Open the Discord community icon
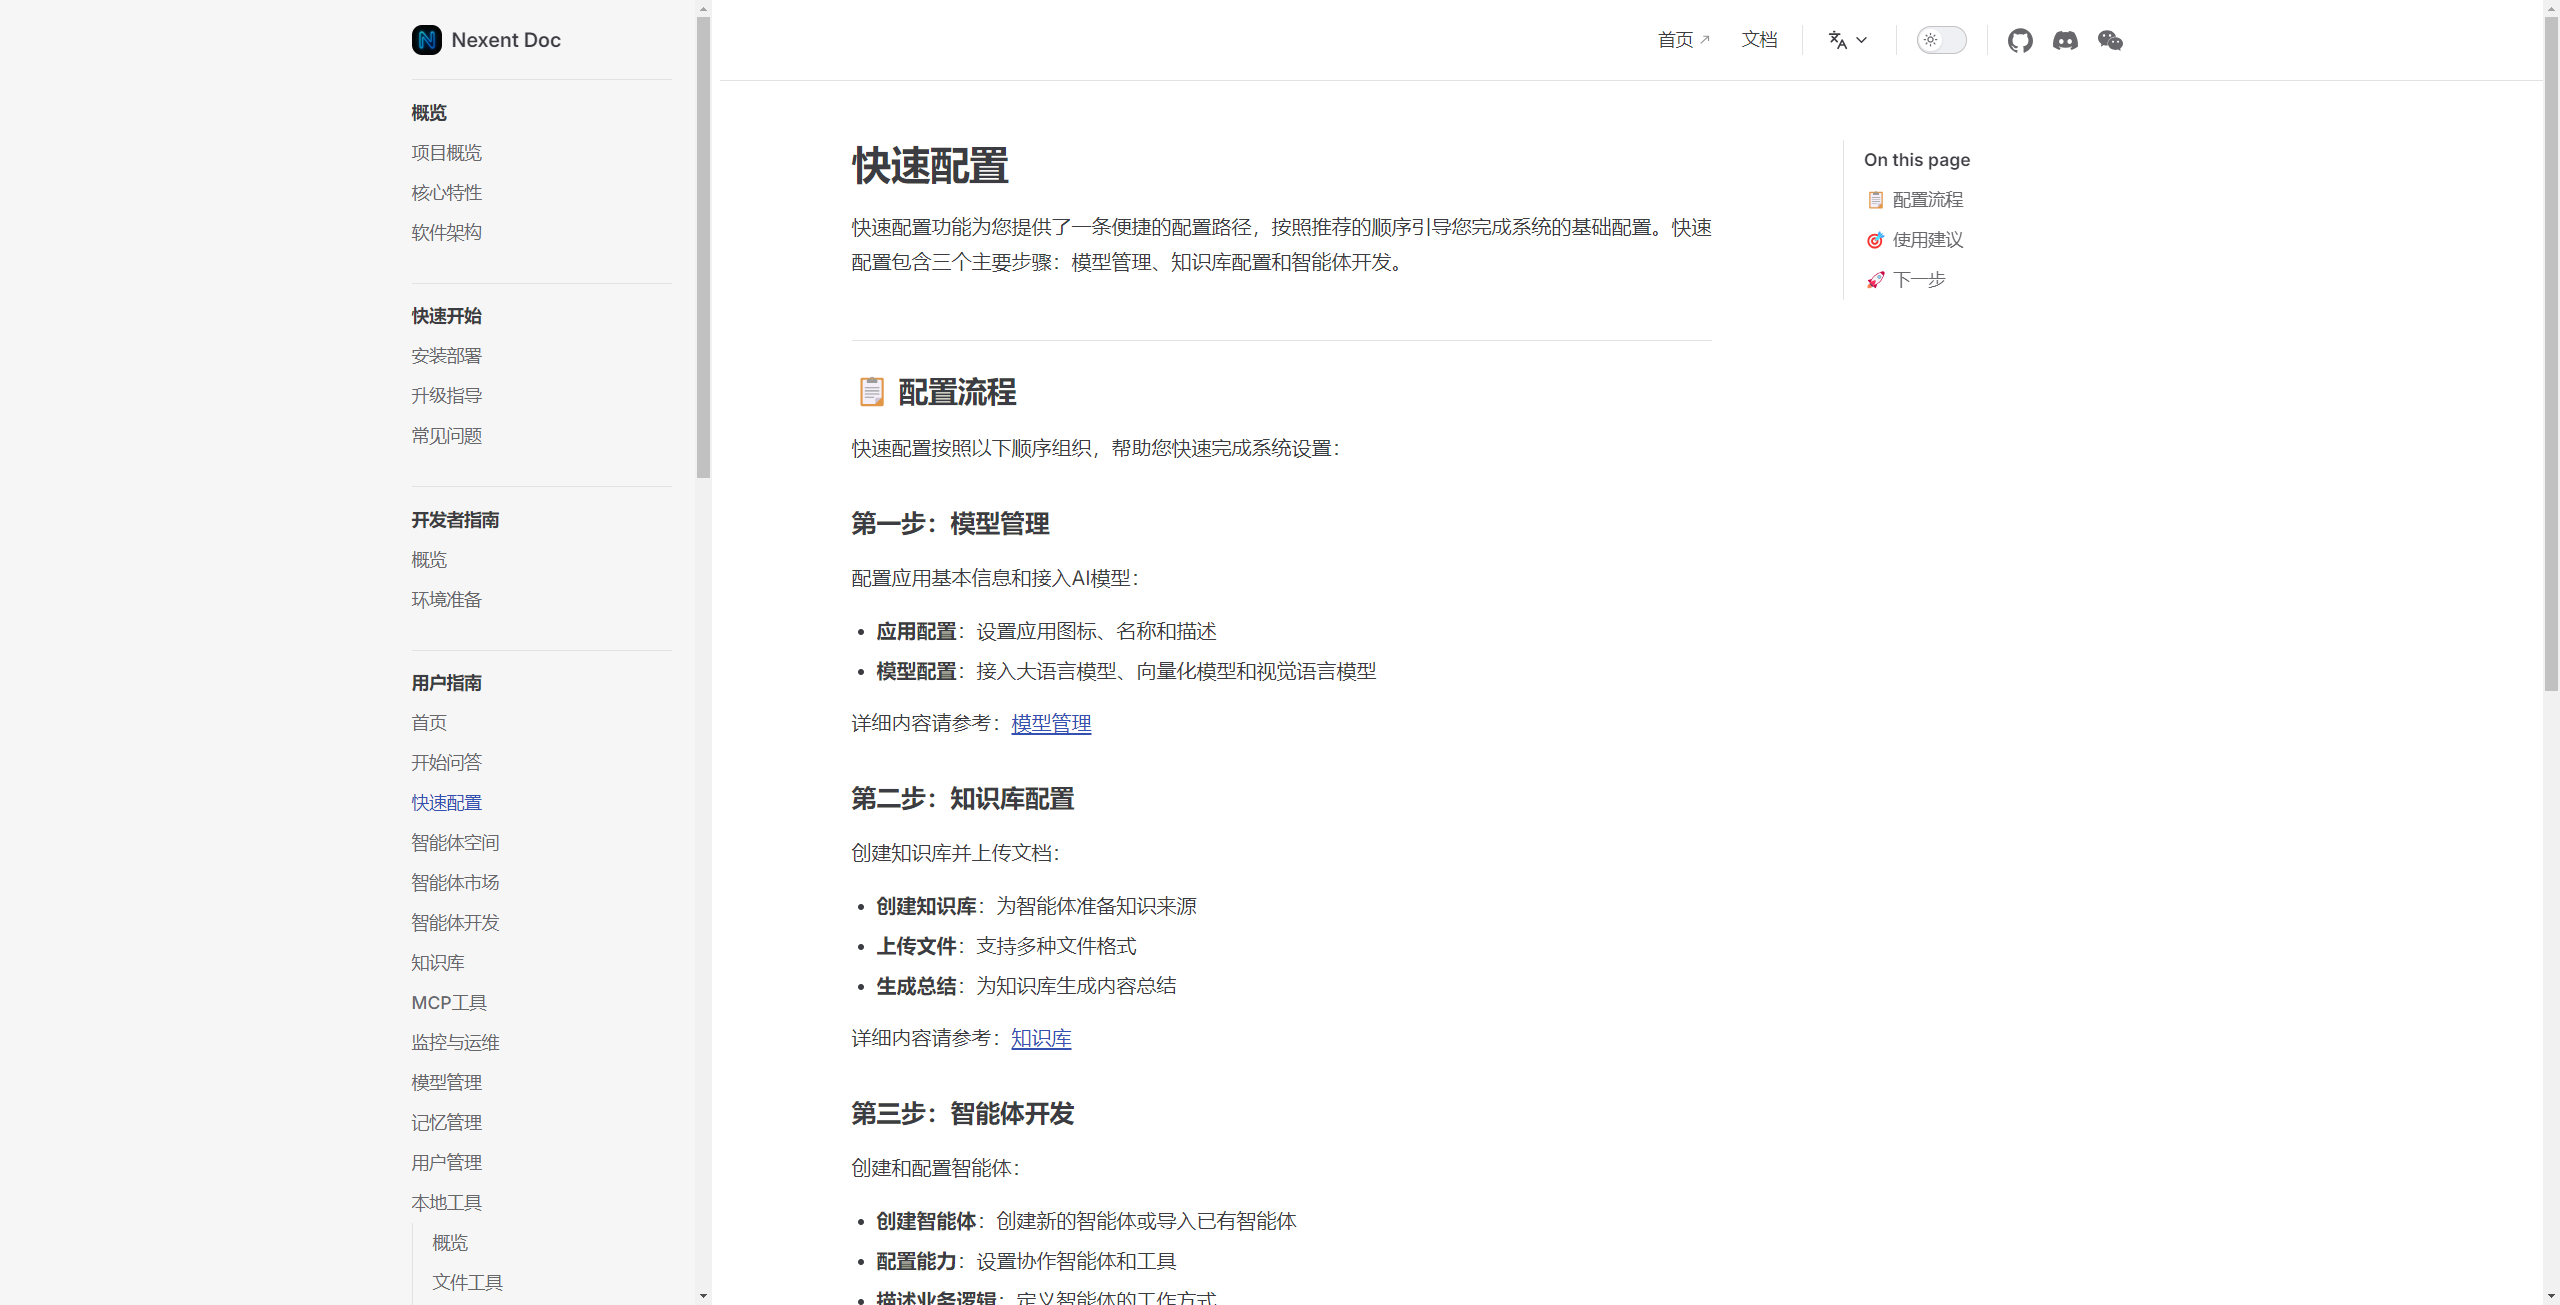 2065,40
